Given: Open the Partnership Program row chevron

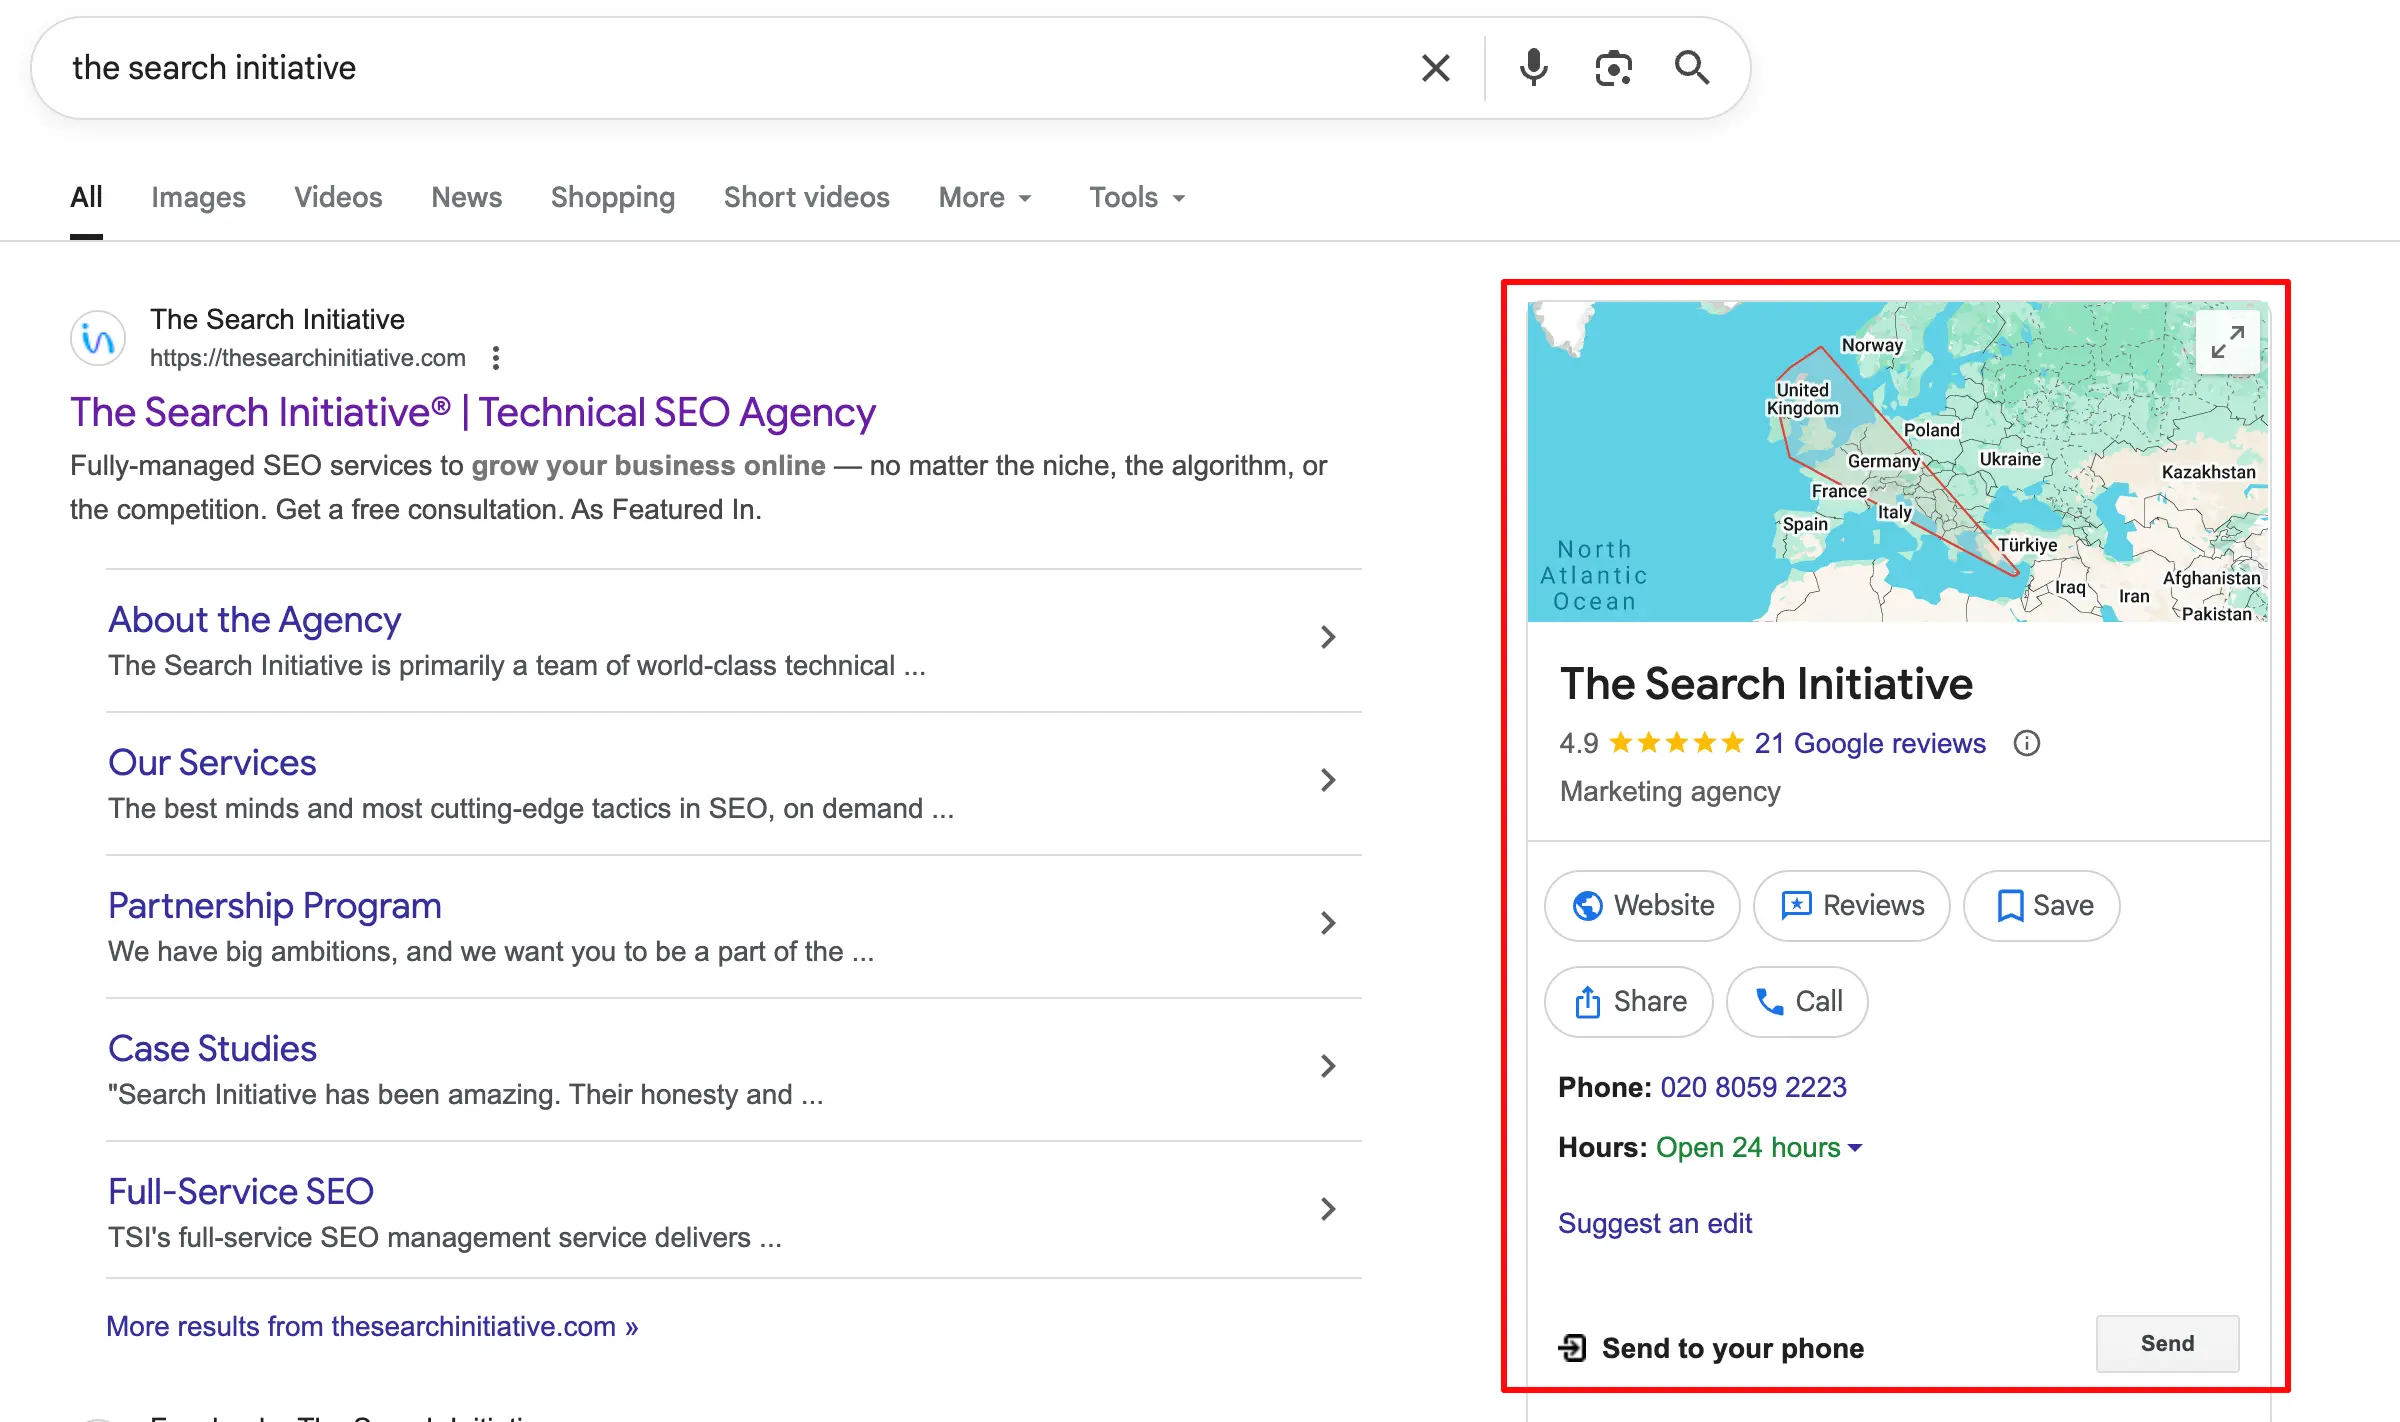Looking at the screenshot, I should click(1328, 923).
